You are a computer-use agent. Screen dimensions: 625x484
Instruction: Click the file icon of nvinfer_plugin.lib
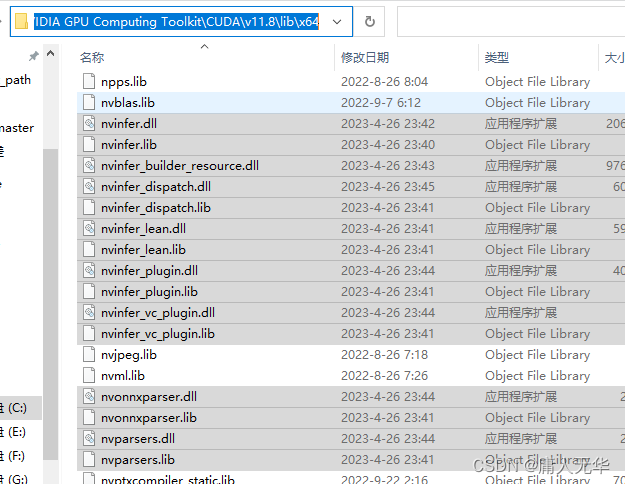click(x=89, y=291)
